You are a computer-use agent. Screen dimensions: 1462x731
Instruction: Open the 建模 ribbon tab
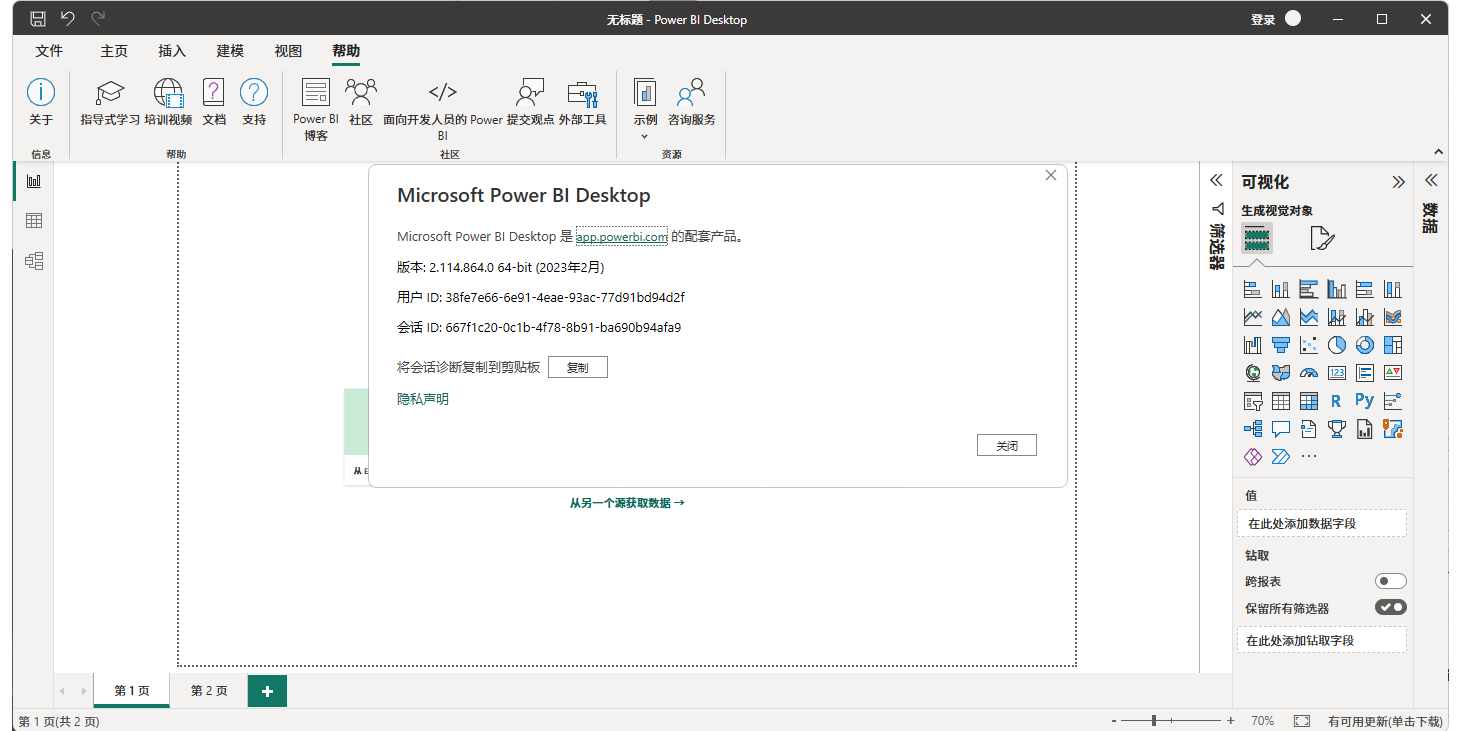click(x=230, y=51)
